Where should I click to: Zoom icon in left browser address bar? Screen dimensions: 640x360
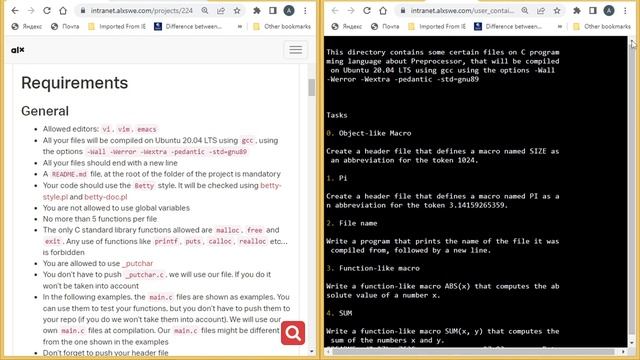click(205, 11)
